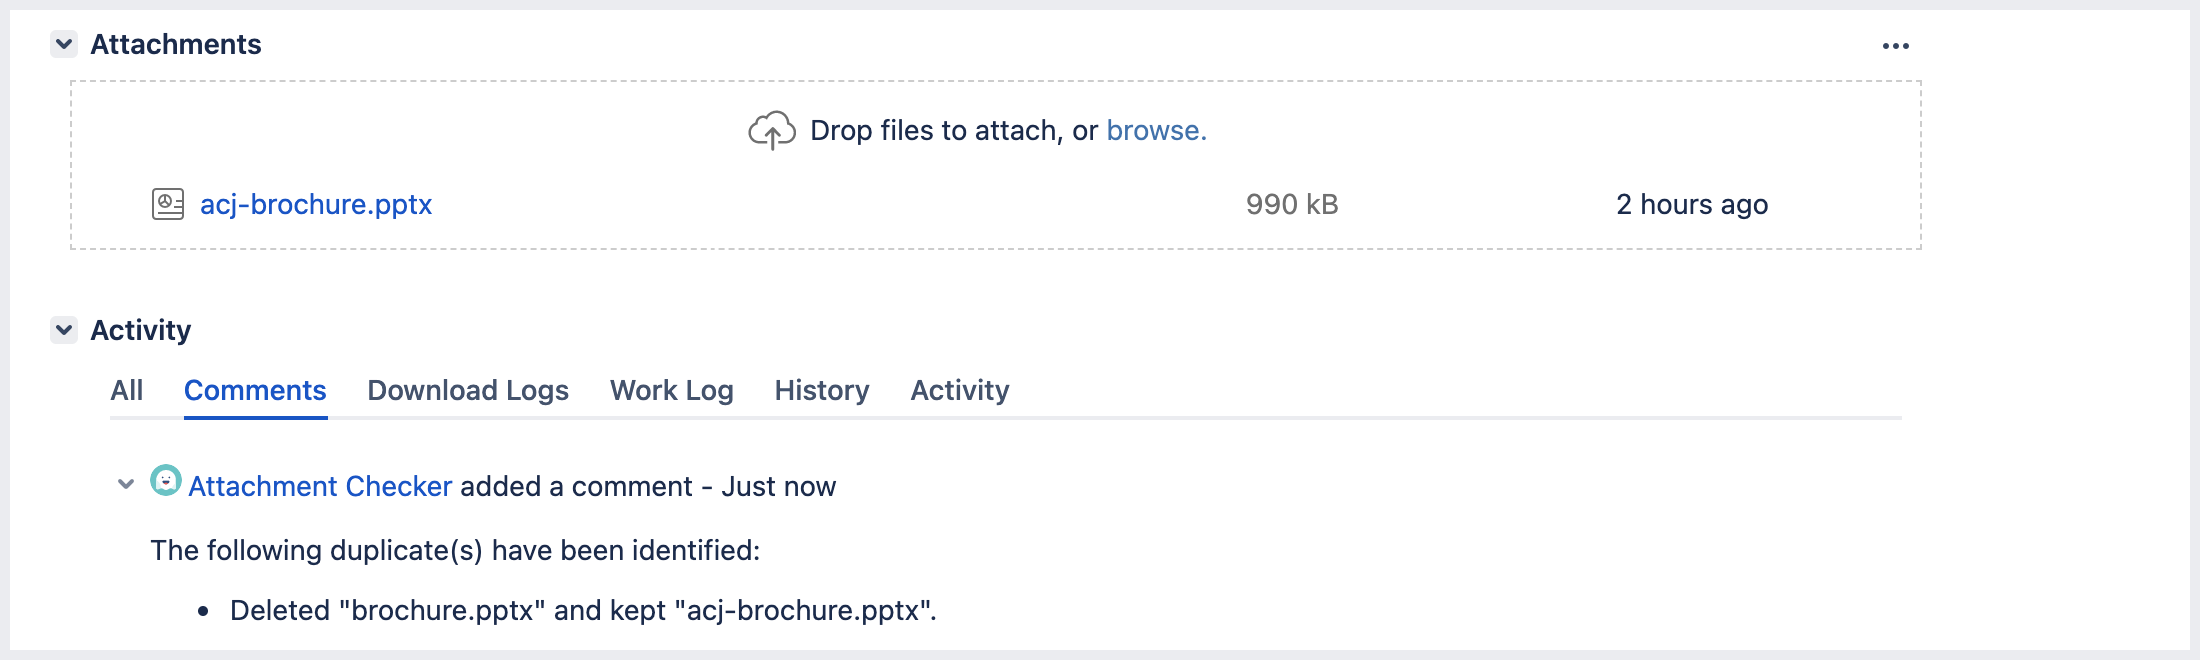Screen dimensions: 2200x660
Task: Switch to the Work Log tab
Action: 672,390
